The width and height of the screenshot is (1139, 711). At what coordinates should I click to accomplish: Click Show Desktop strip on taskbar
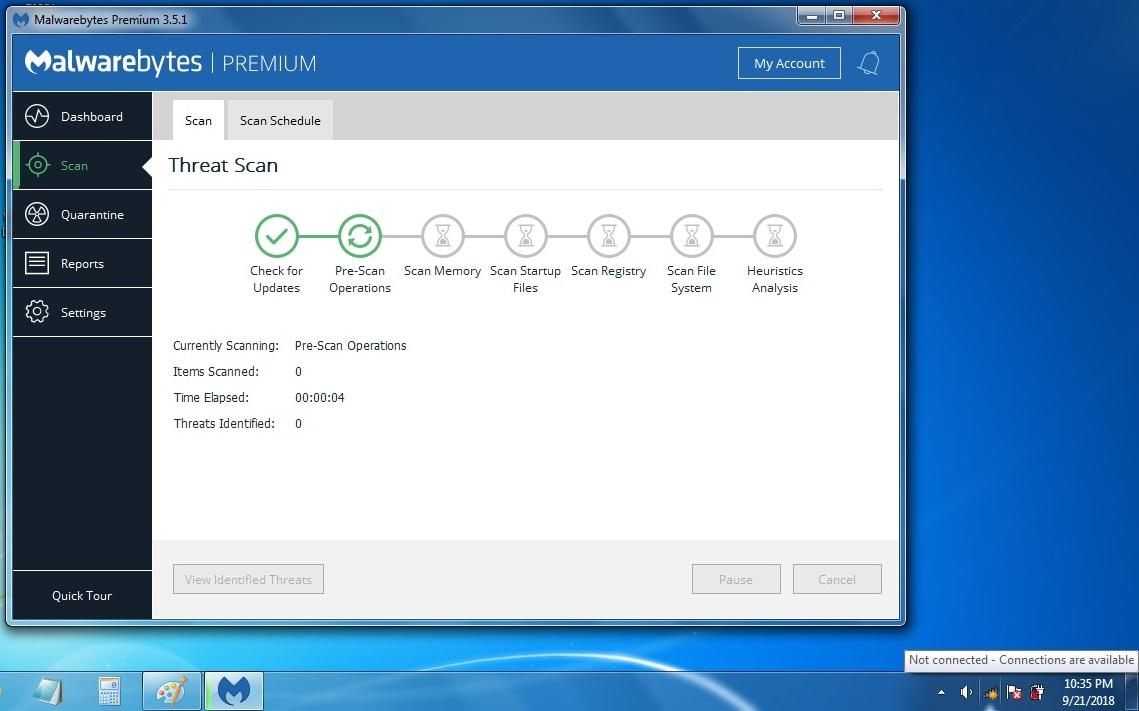(x=1132, y=691)
